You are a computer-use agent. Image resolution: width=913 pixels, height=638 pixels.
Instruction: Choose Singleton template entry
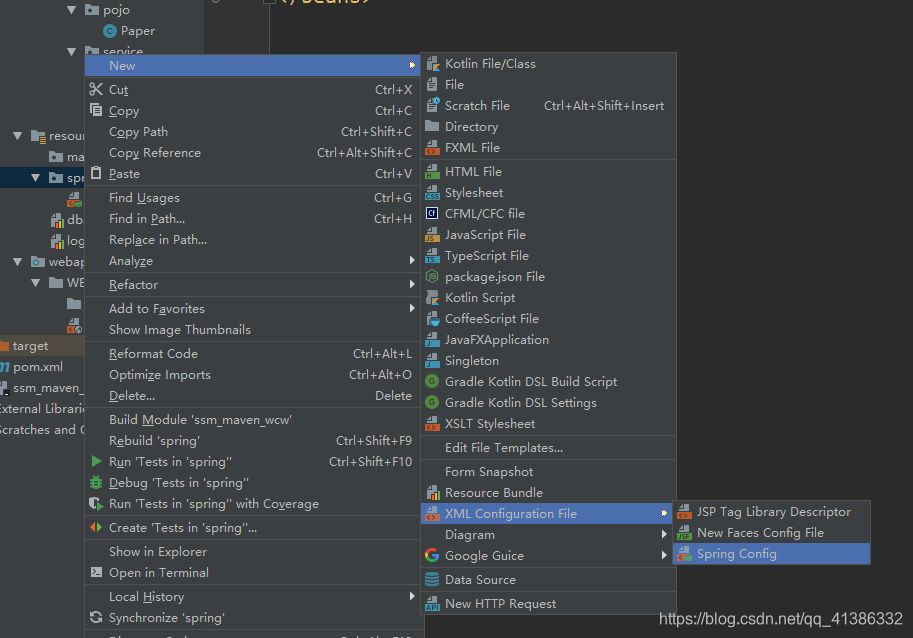(x=548, y=360)
